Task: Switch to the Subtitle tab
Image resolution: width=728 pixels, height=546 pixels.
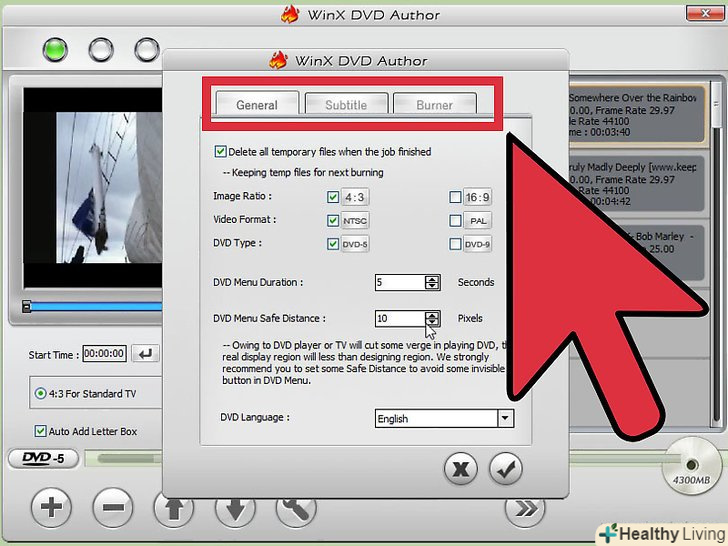Action: (346, 104)
